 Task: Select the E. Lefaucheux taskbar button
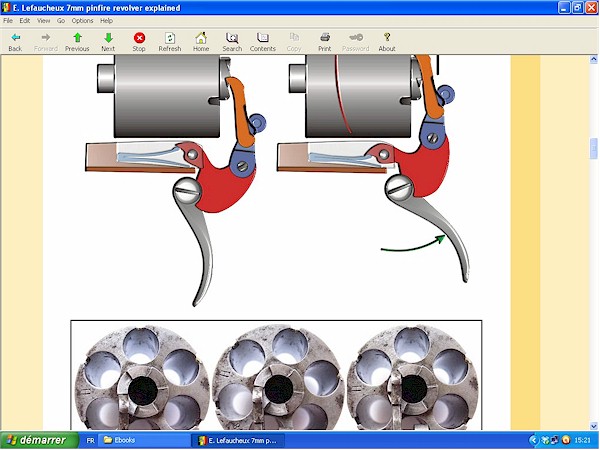pyautogui.click(x=238, y=440)
